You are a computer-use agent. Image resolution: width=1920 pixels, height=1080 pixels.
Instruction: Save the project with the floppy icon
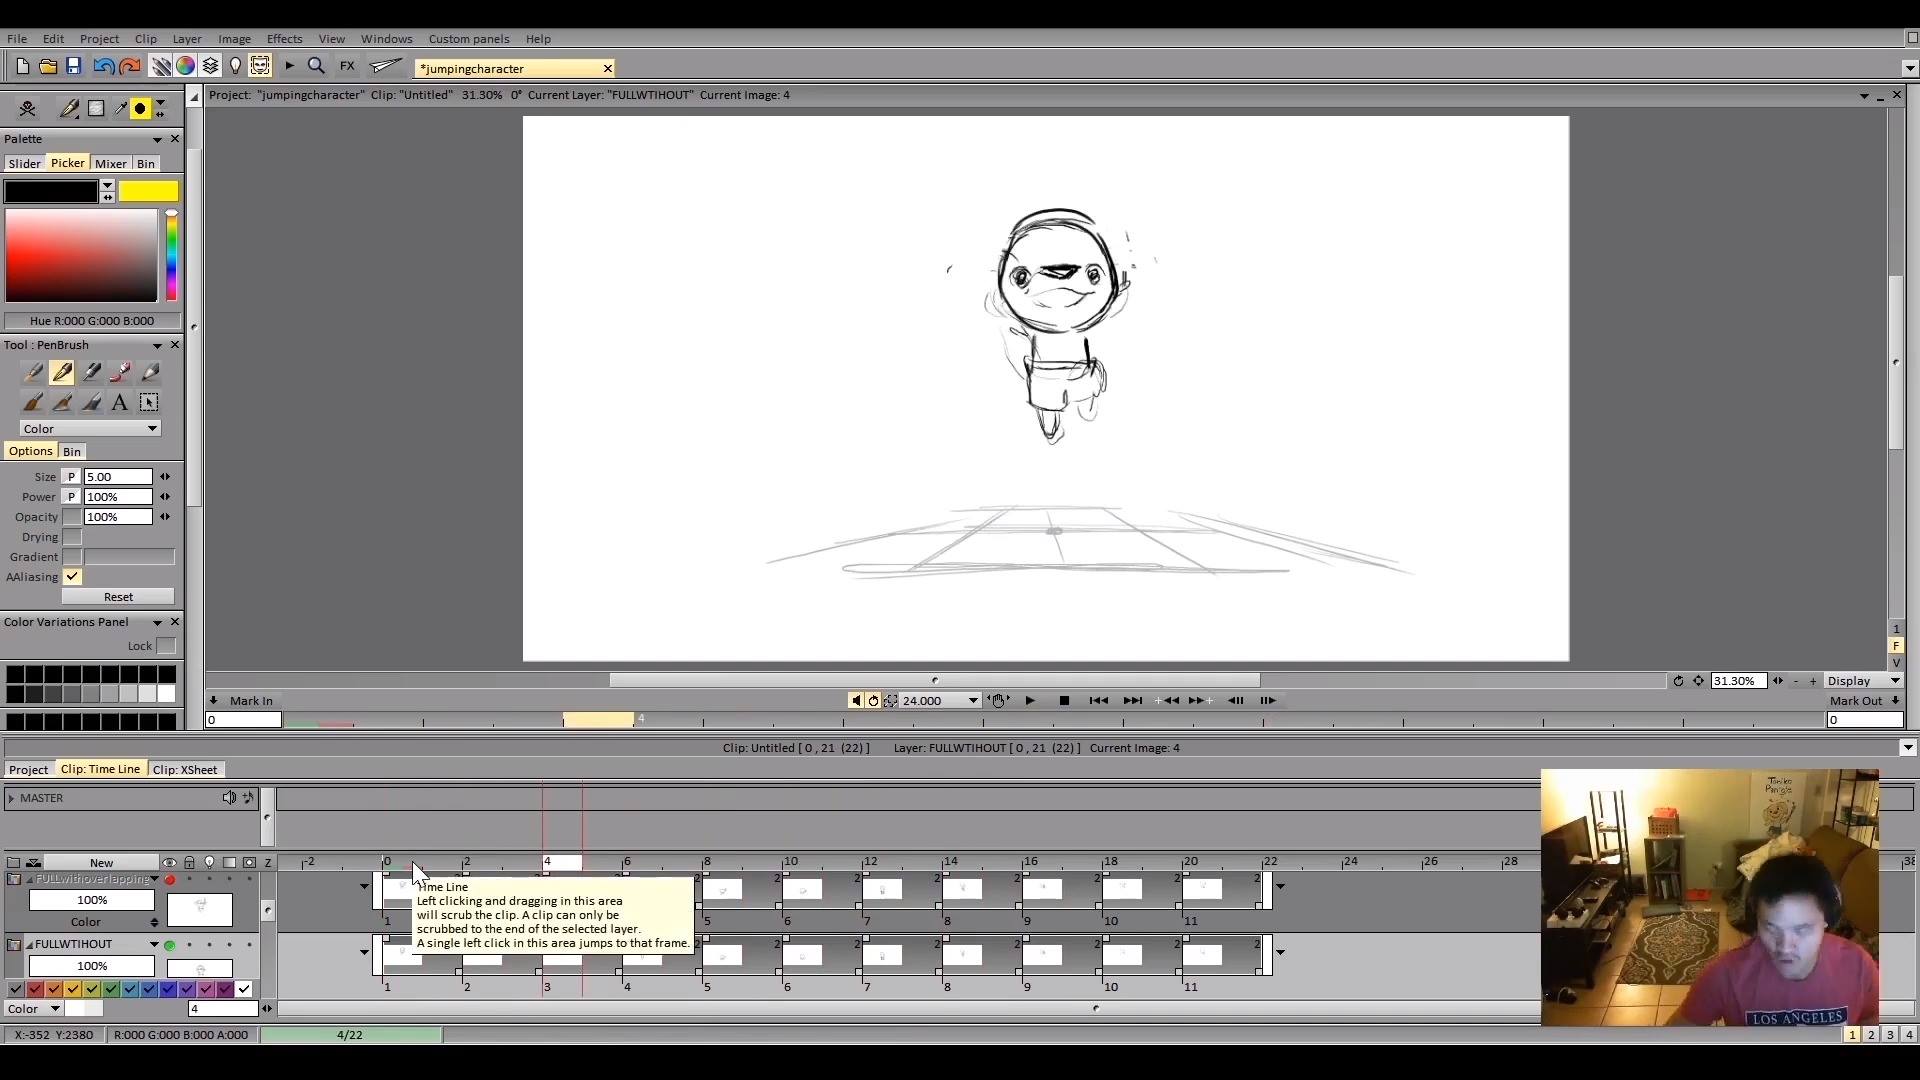pos(73,67)
